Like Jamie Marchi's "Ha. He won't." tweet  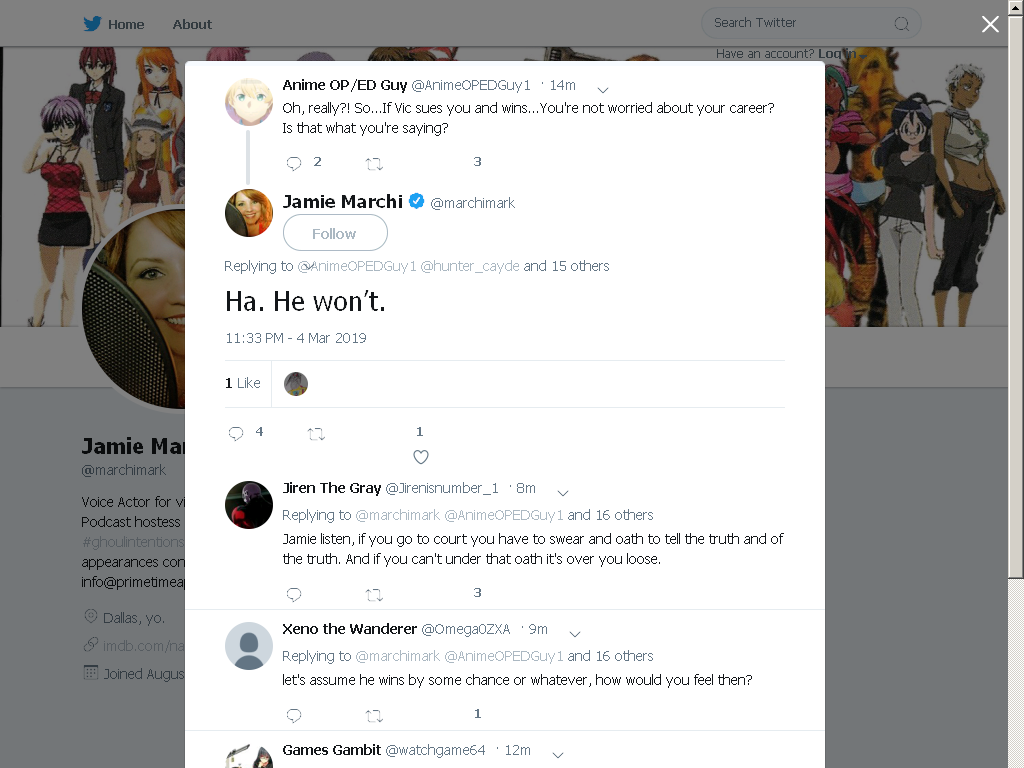click(421, 457)
